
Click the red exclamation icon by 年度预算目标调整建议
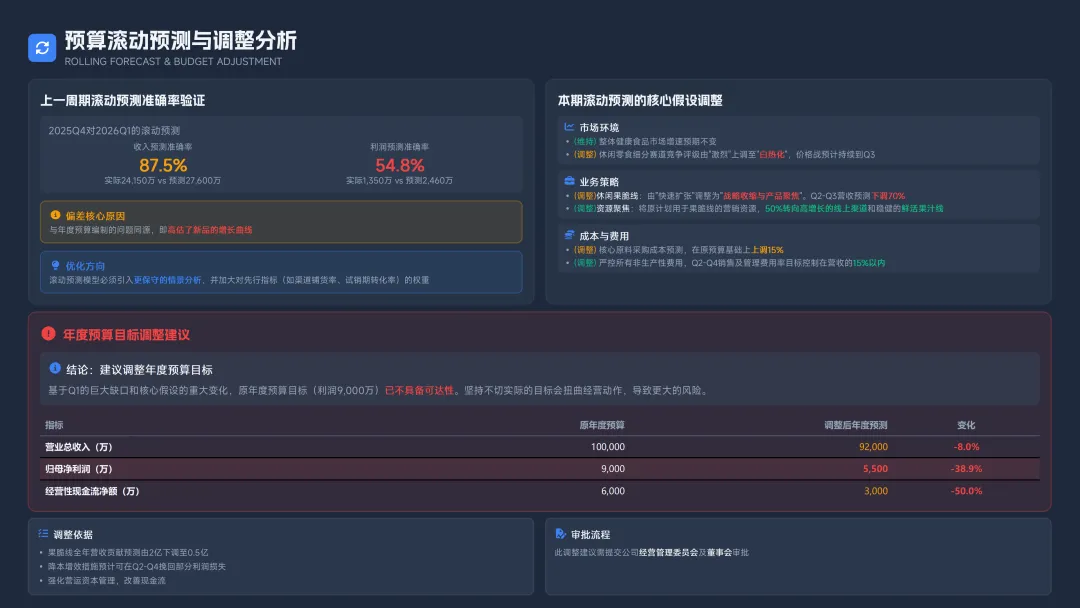48,334
